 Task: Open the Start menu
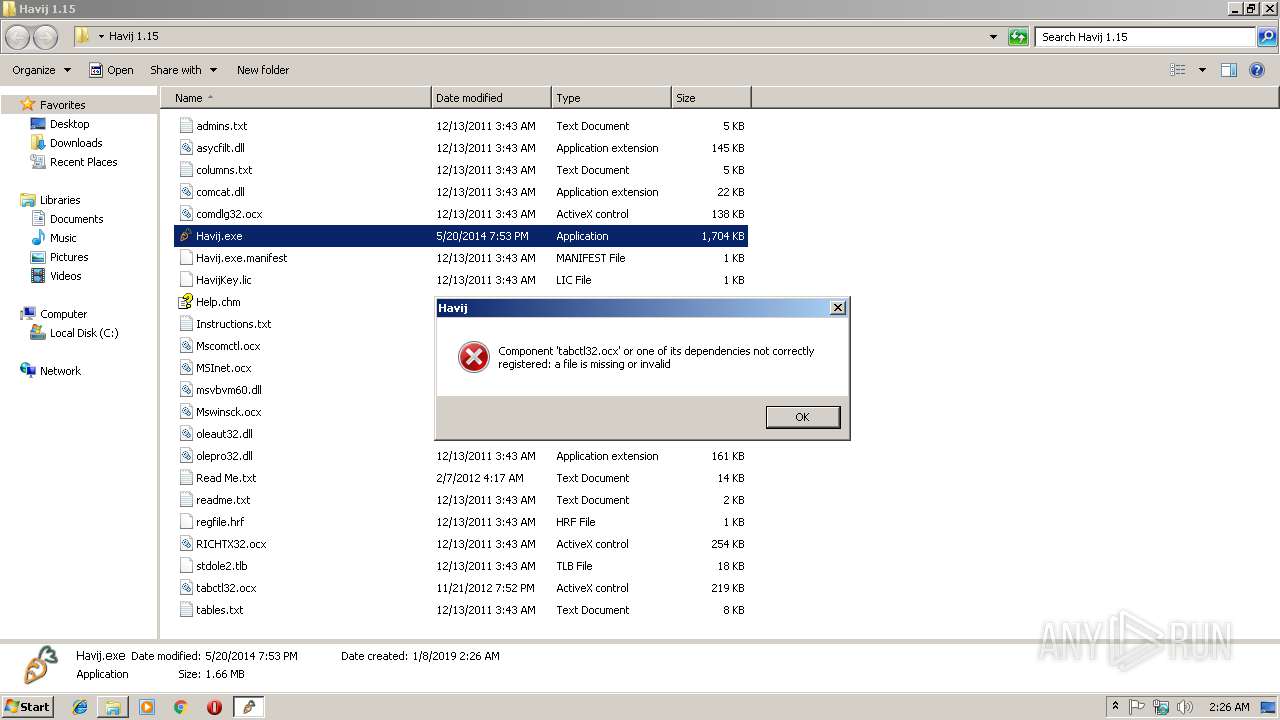[27, 707]
